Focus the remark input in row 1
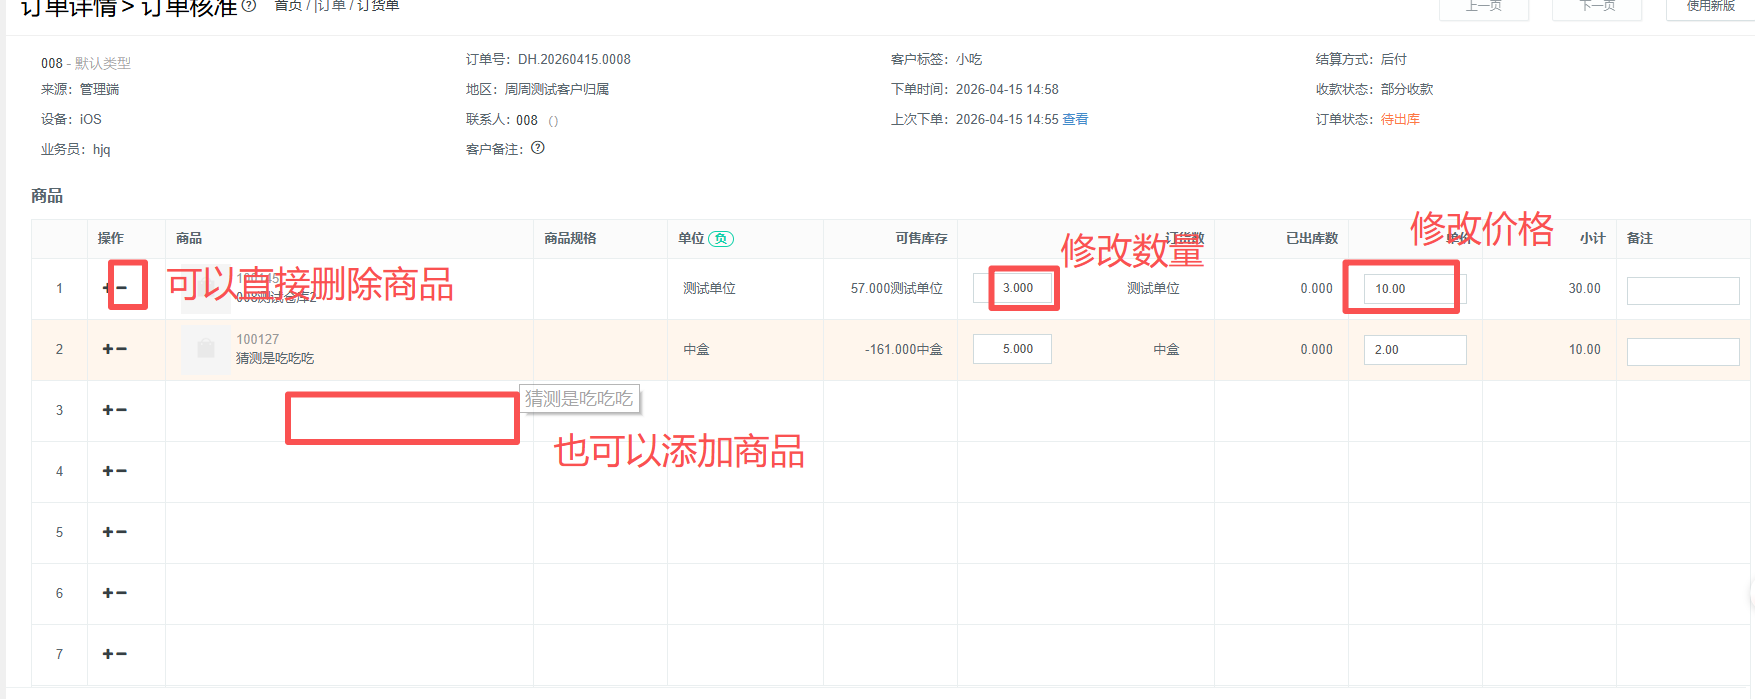 1683,291
